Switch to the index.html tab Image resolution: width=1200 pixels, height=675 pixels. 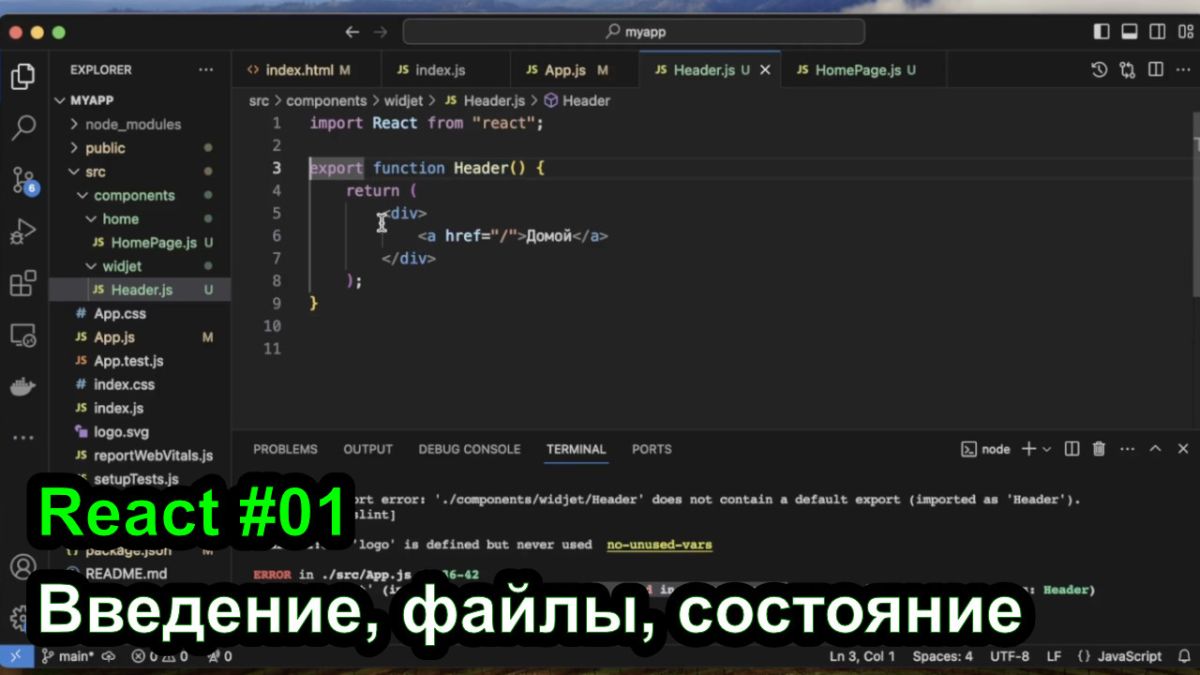306,70
